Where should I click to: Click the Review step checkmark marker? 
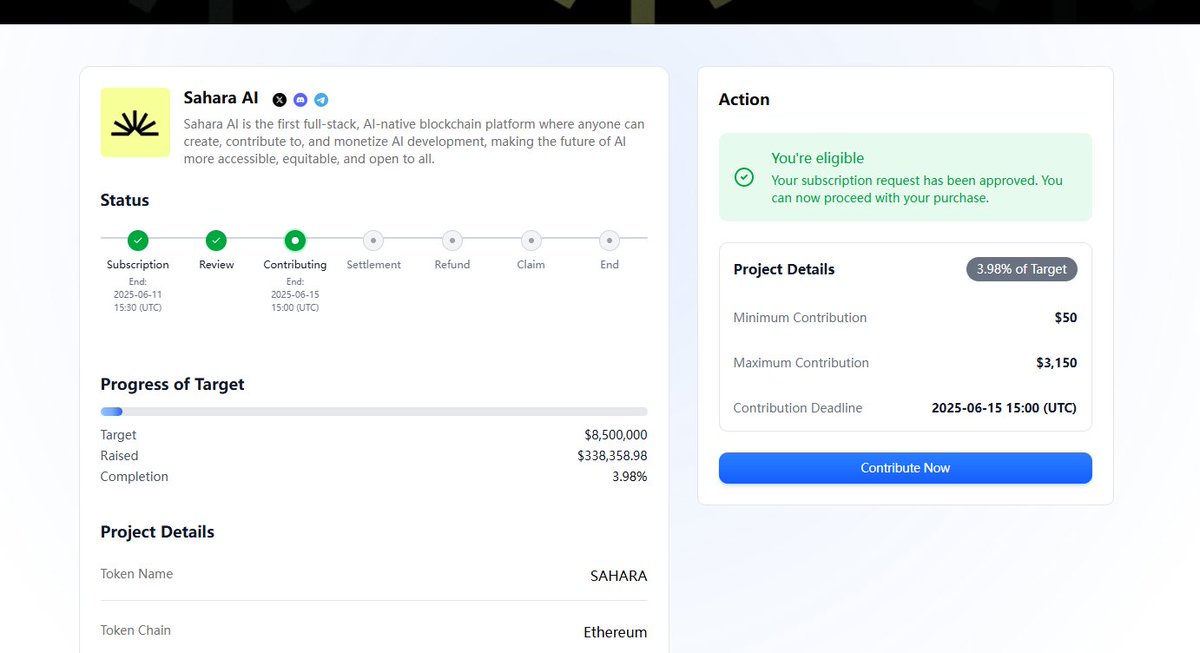point(216,240)
